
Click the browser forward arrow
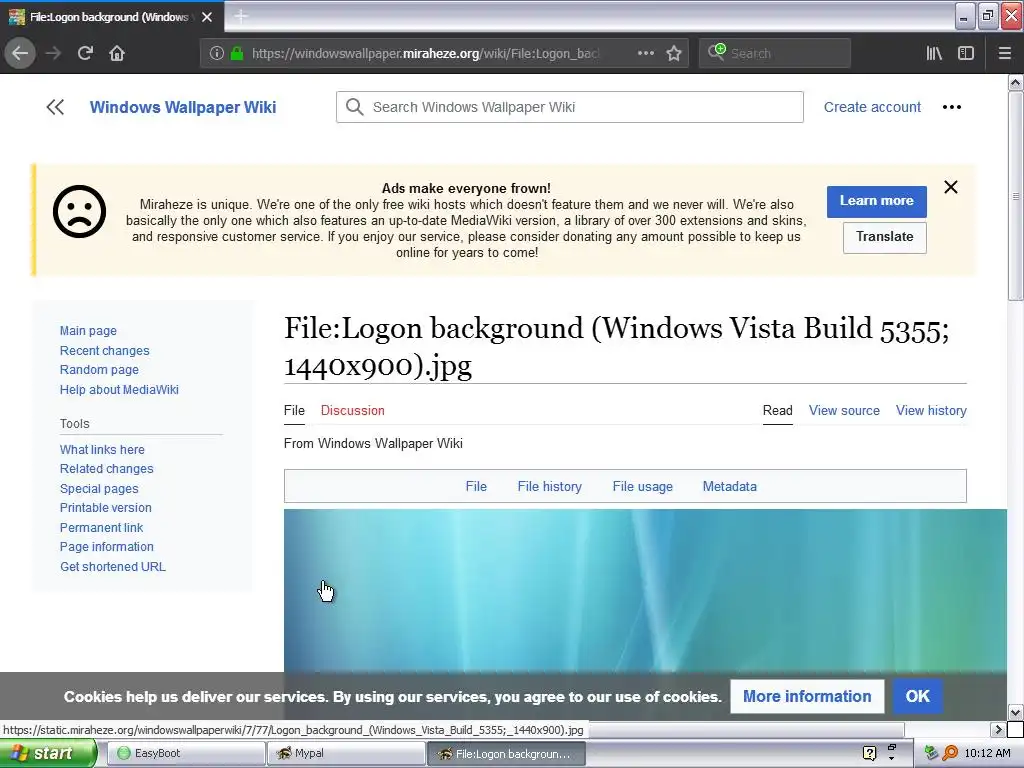point(54,53)
